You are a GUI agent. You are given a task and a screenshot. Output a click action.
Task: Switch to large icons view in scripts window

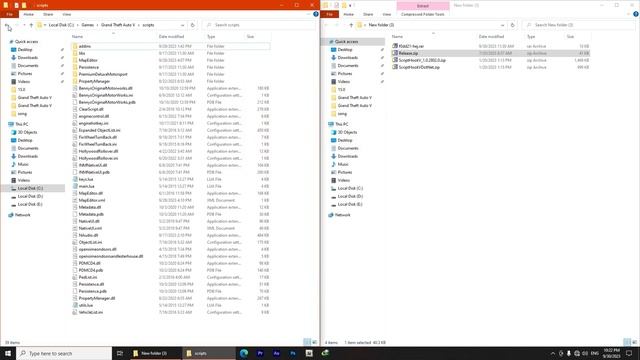tap(314, 342)
